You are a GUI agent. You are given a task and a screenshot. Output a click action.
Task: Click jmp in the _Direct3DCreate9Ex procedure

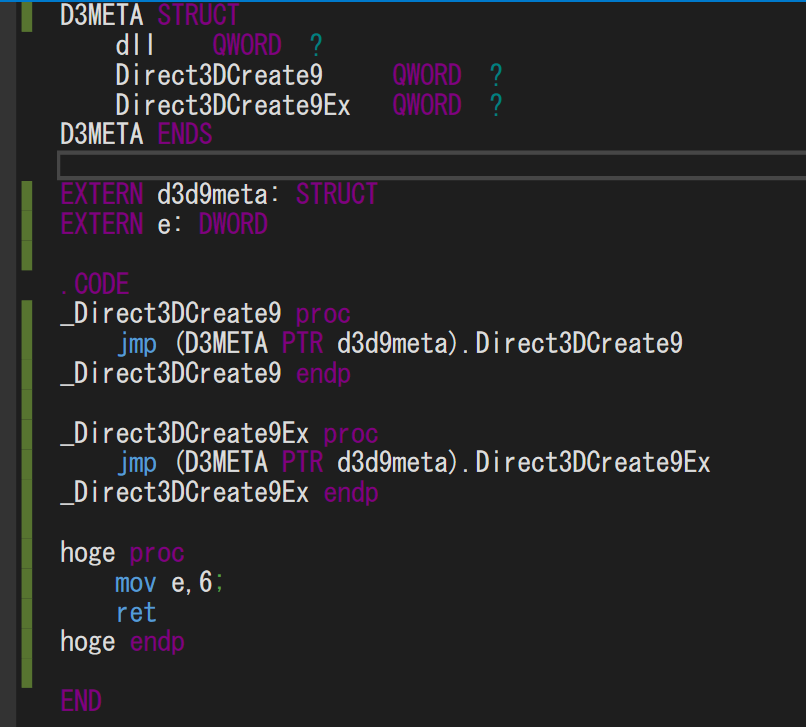point(137,464)
